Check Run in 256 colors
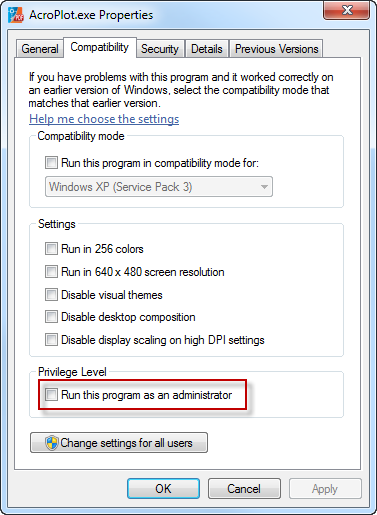This screenshot has height=515, width=377. pyautogui.click(x=51, y=249)
